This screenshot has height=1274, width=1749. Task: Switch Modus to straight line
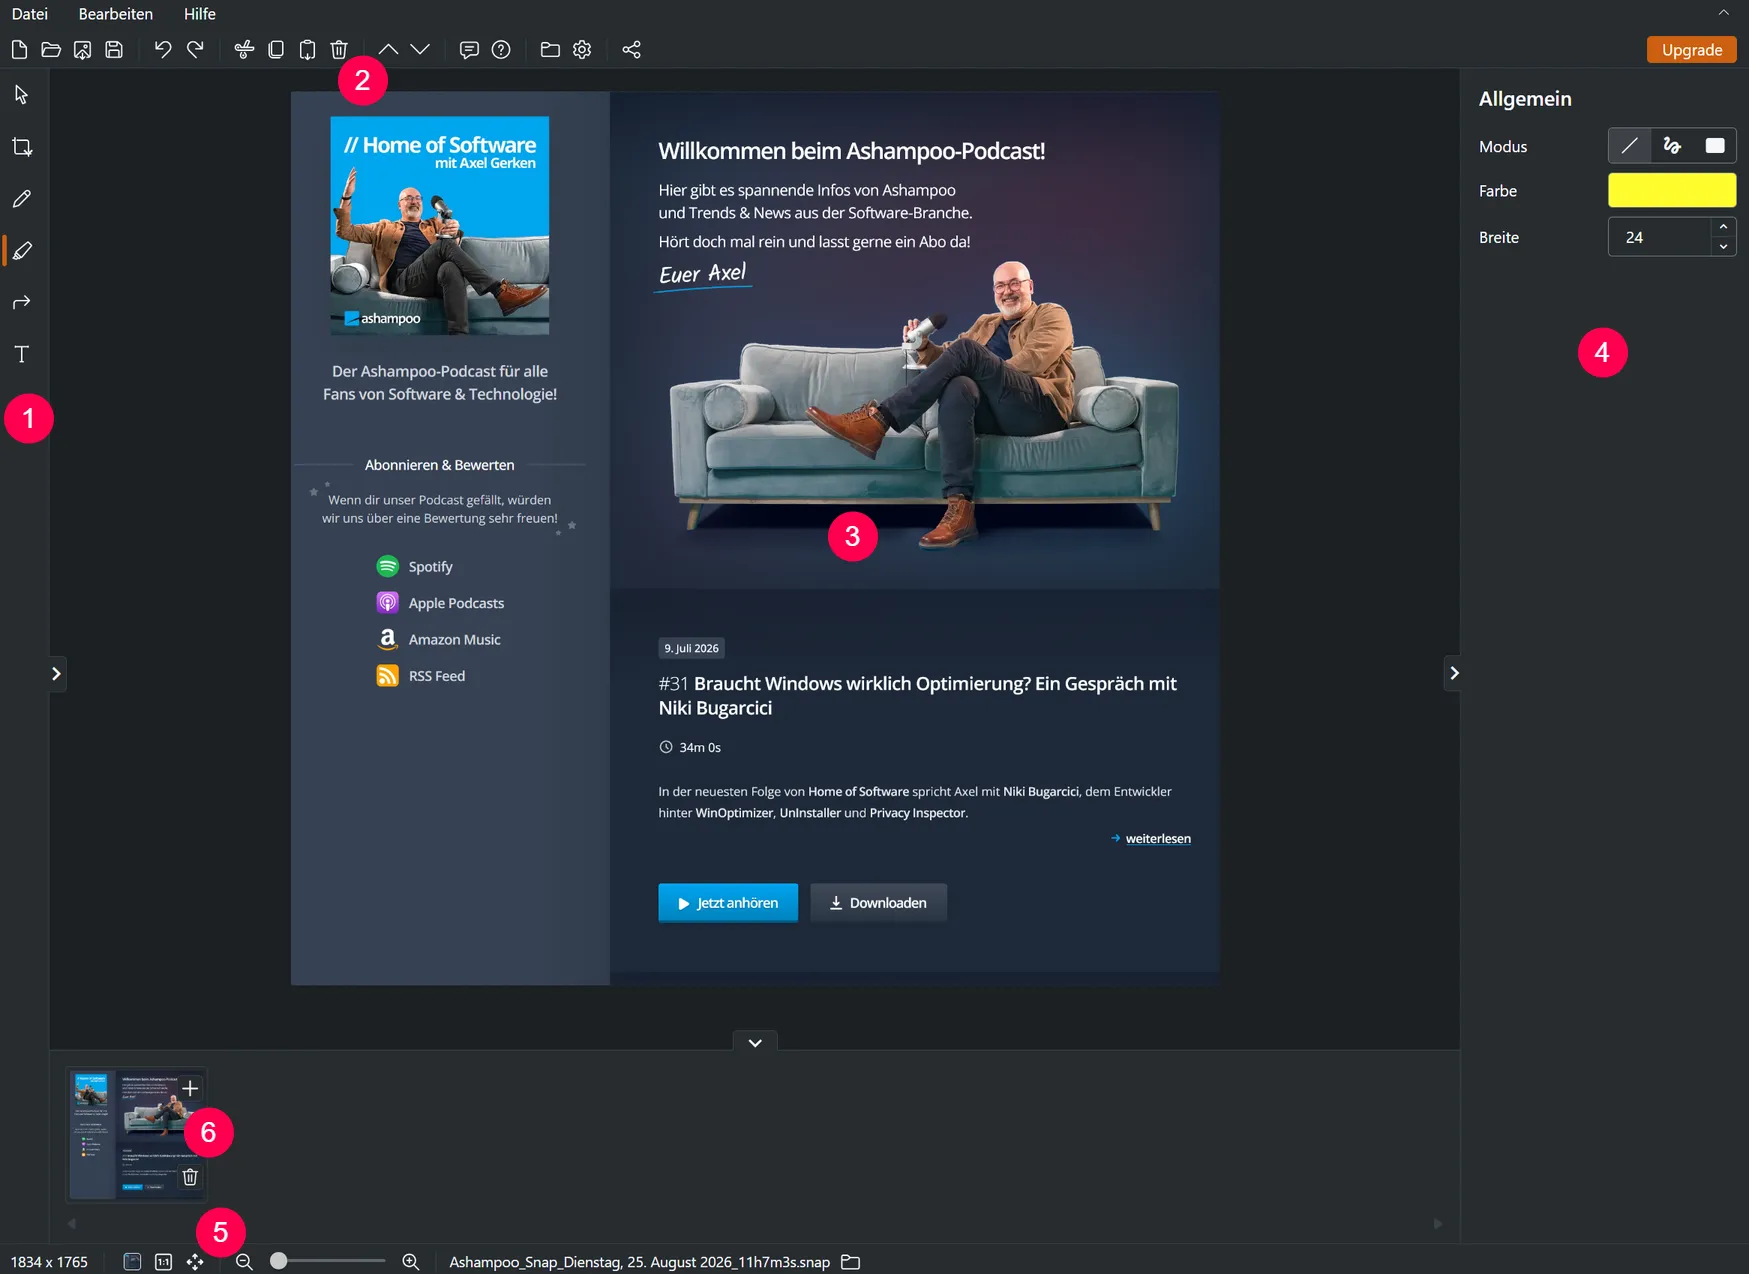[1629, 146]
